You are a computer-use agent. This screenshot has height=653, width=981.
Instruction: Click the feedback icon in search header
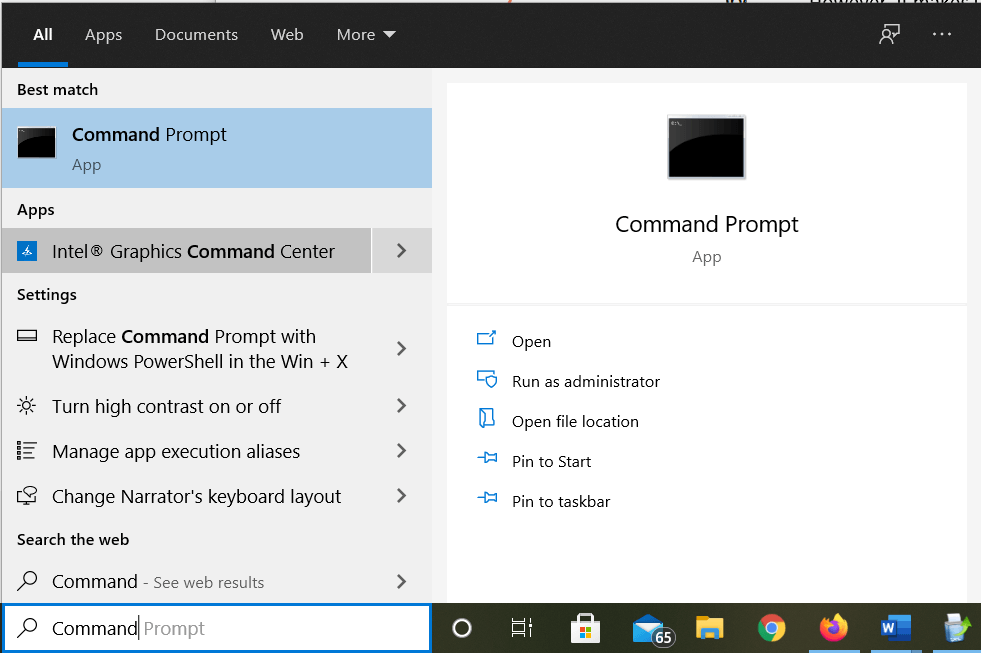click(889, 34)
